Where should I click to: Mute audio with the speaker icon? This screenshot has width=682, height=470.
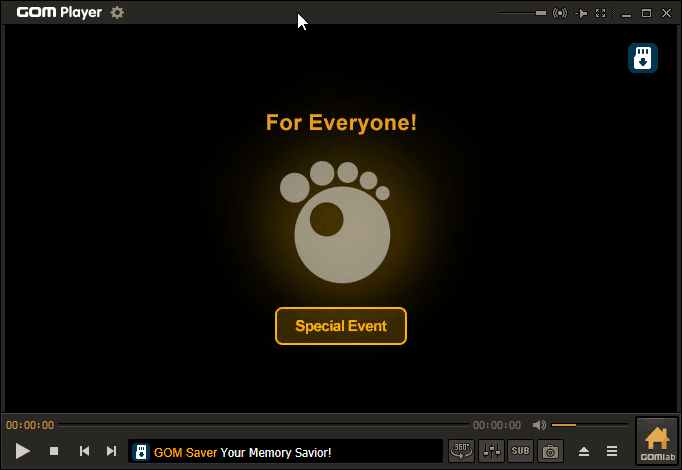(x=539, y=425)
